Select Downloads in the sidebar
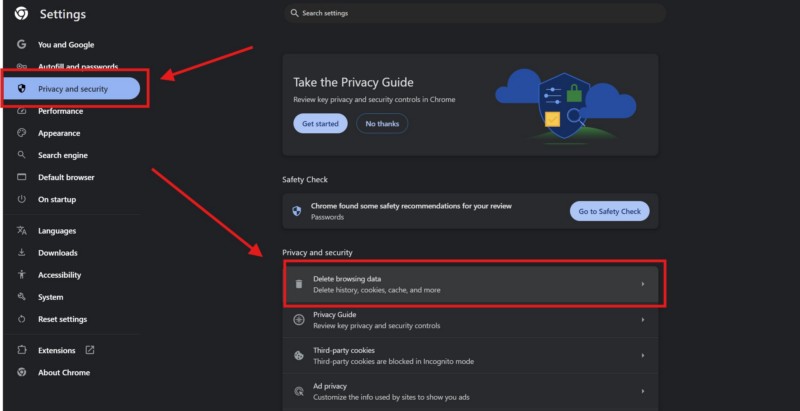 (x=57, y=253)
